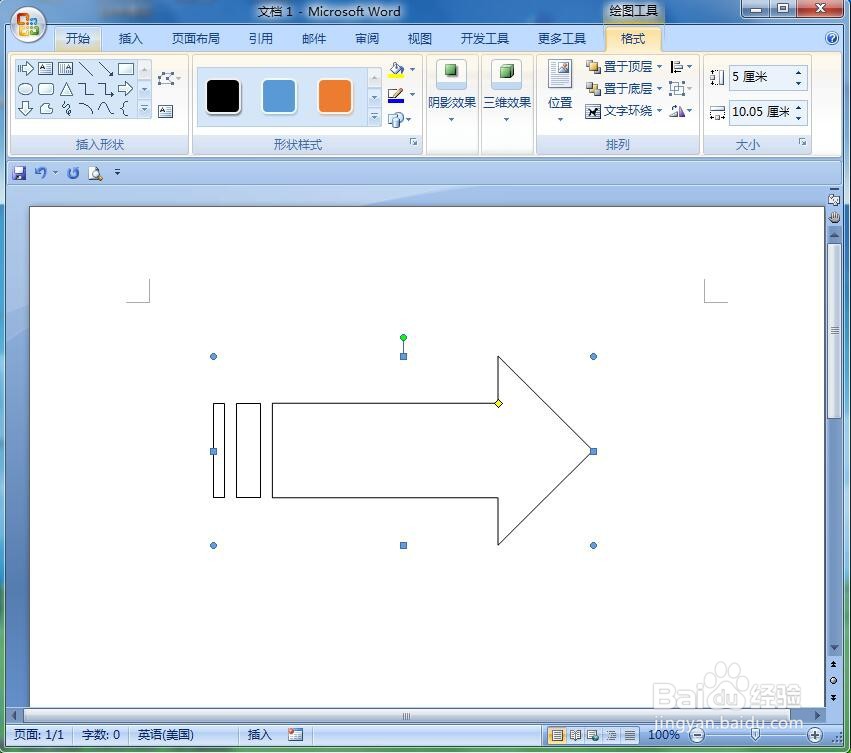Select the scribble shape tool
The height and width of the screenshot is (753, 851).
tap(66, 109)
